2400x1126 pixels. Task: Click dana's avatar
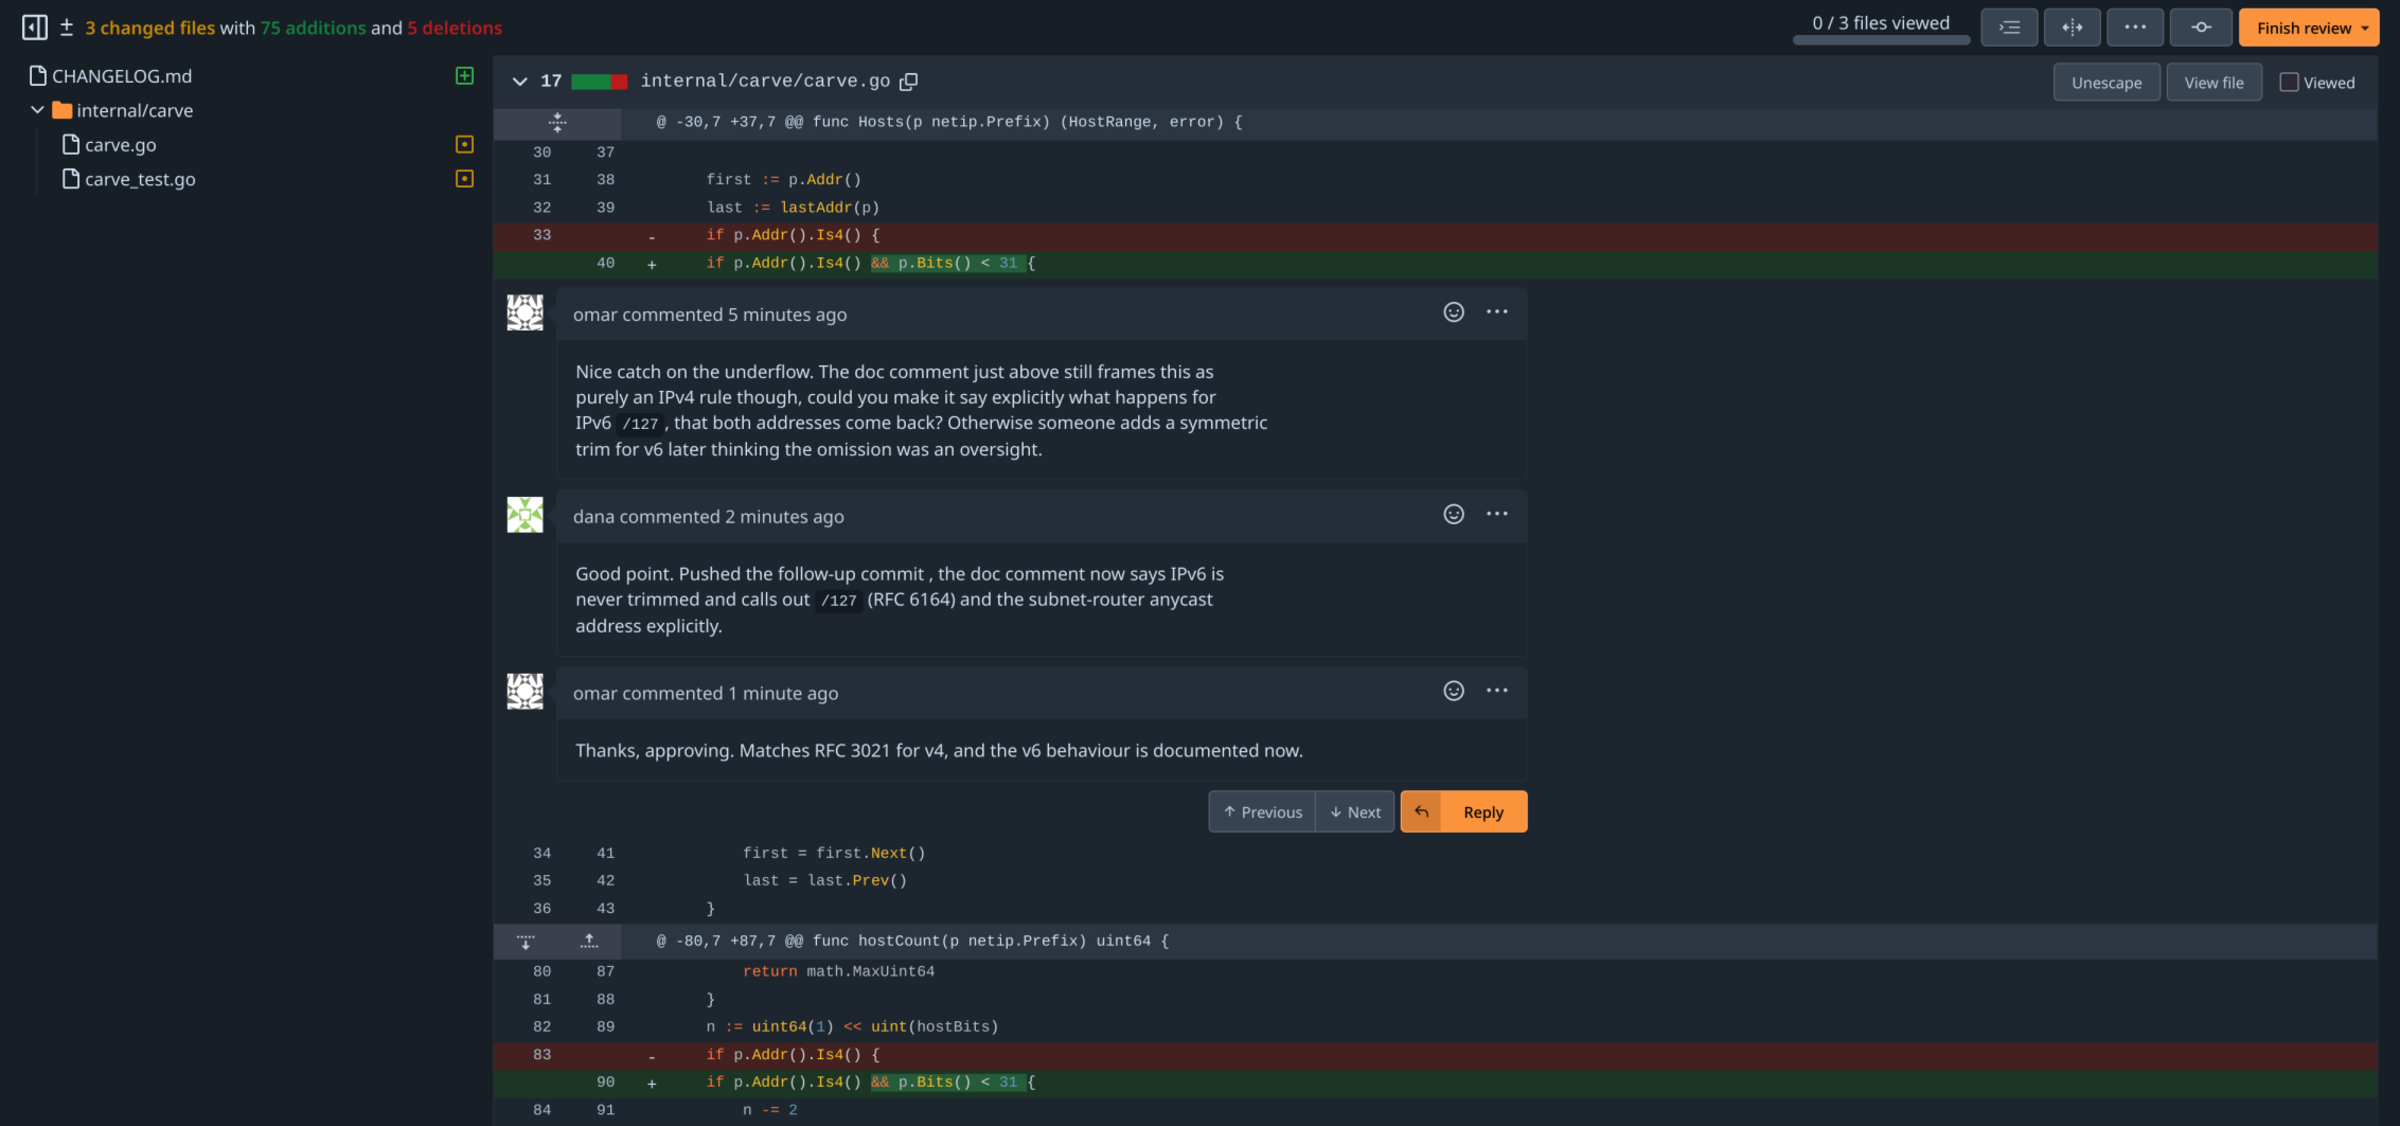525,515
